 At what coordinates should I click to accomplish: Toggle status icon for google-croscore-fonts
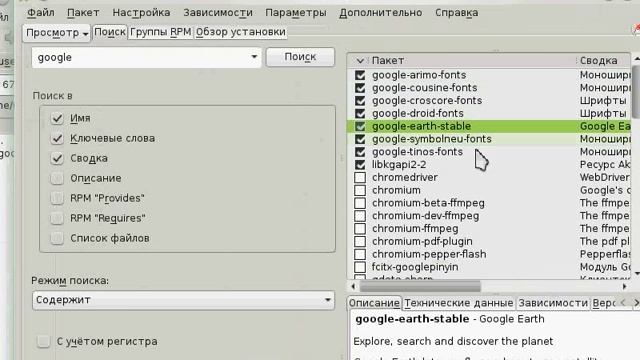pyautogui.click(x=360, y=101)
